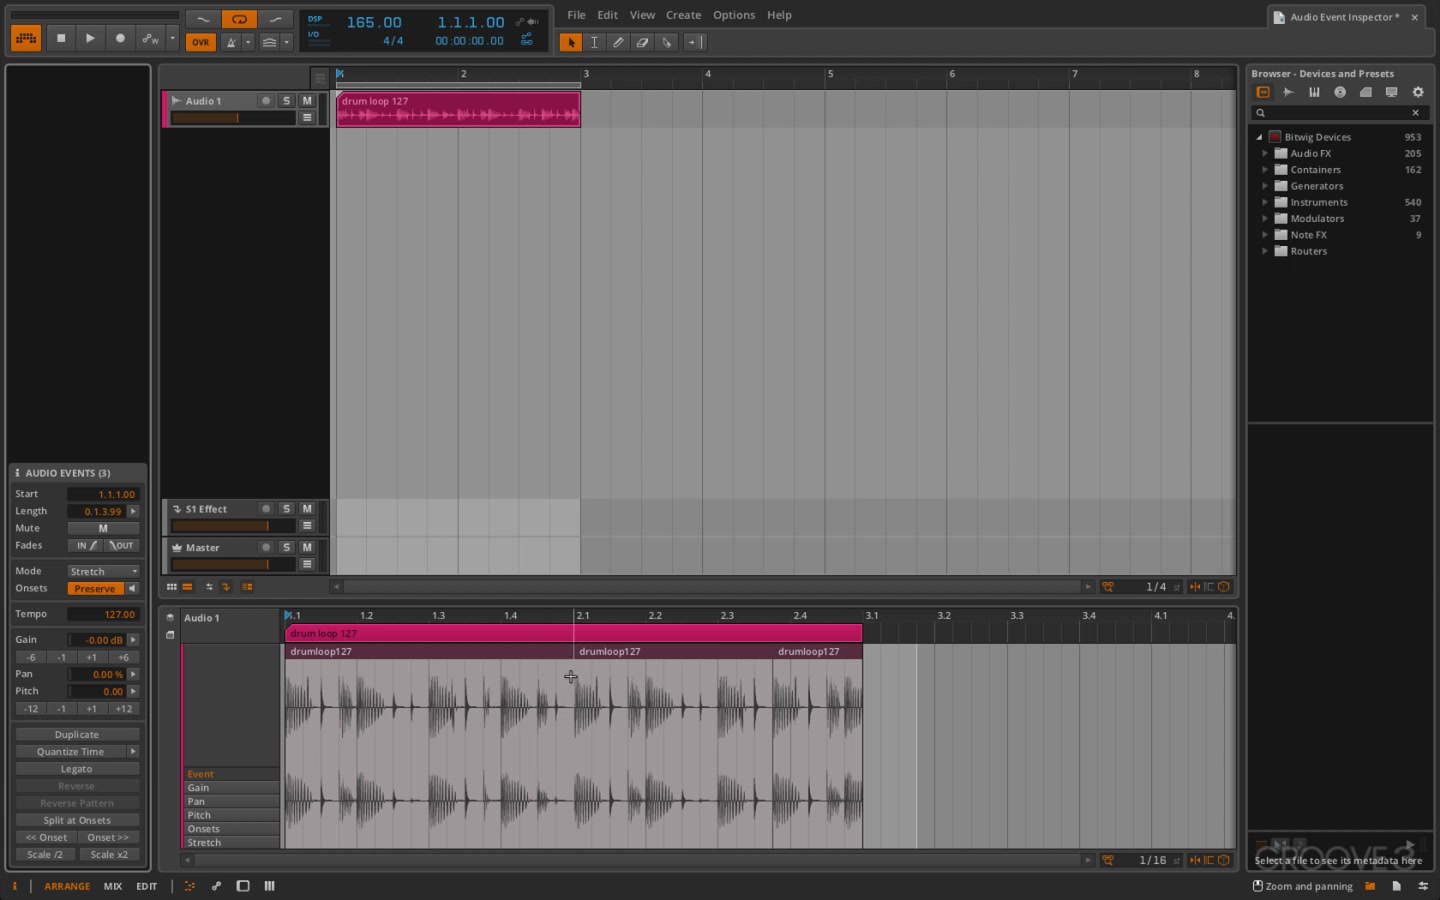Adjust the S1 Effect volume fader
The image size is (1440, 900).
pos(233,526)
